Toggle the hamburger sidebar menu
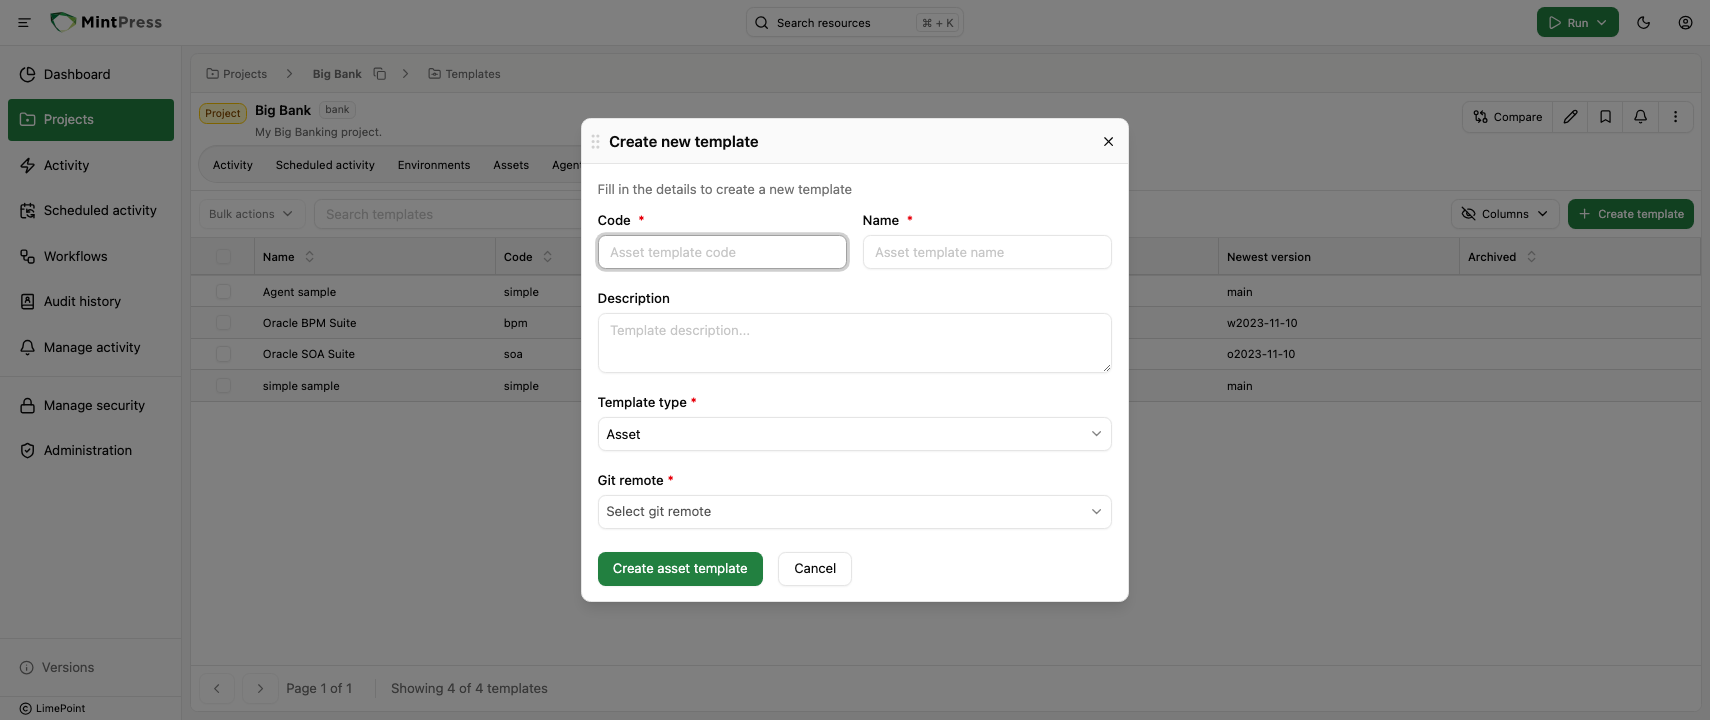This screenshot has width=1710, height=720. click(x=24, y=22)
